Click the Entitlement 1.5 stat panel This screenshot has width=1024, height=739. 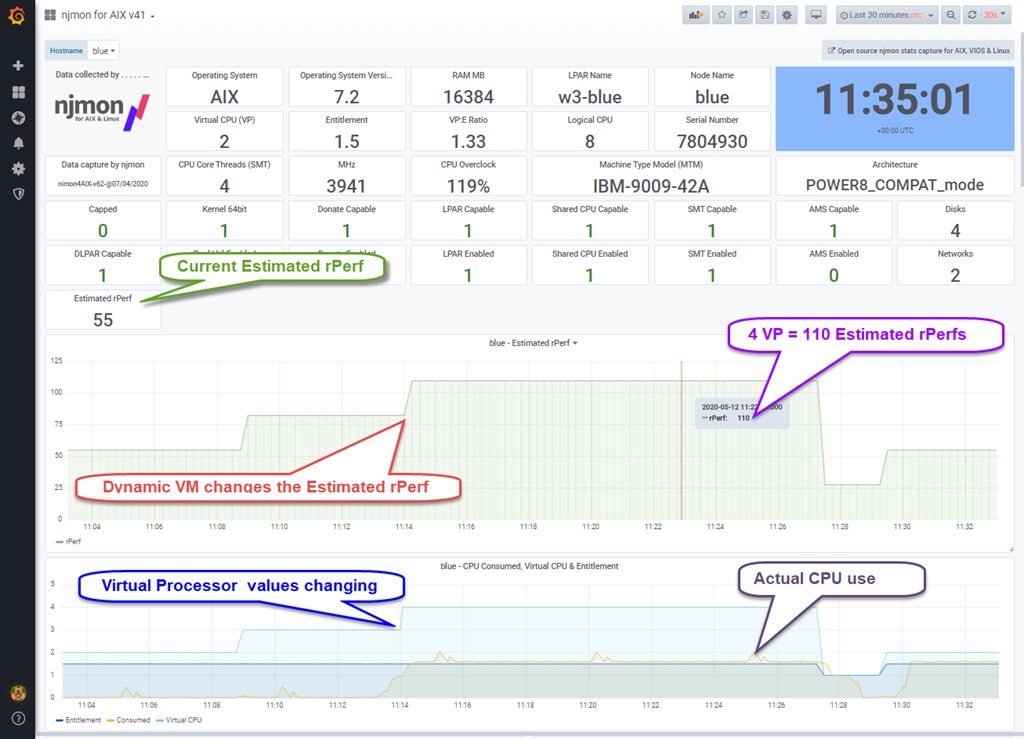coord(346,131)
